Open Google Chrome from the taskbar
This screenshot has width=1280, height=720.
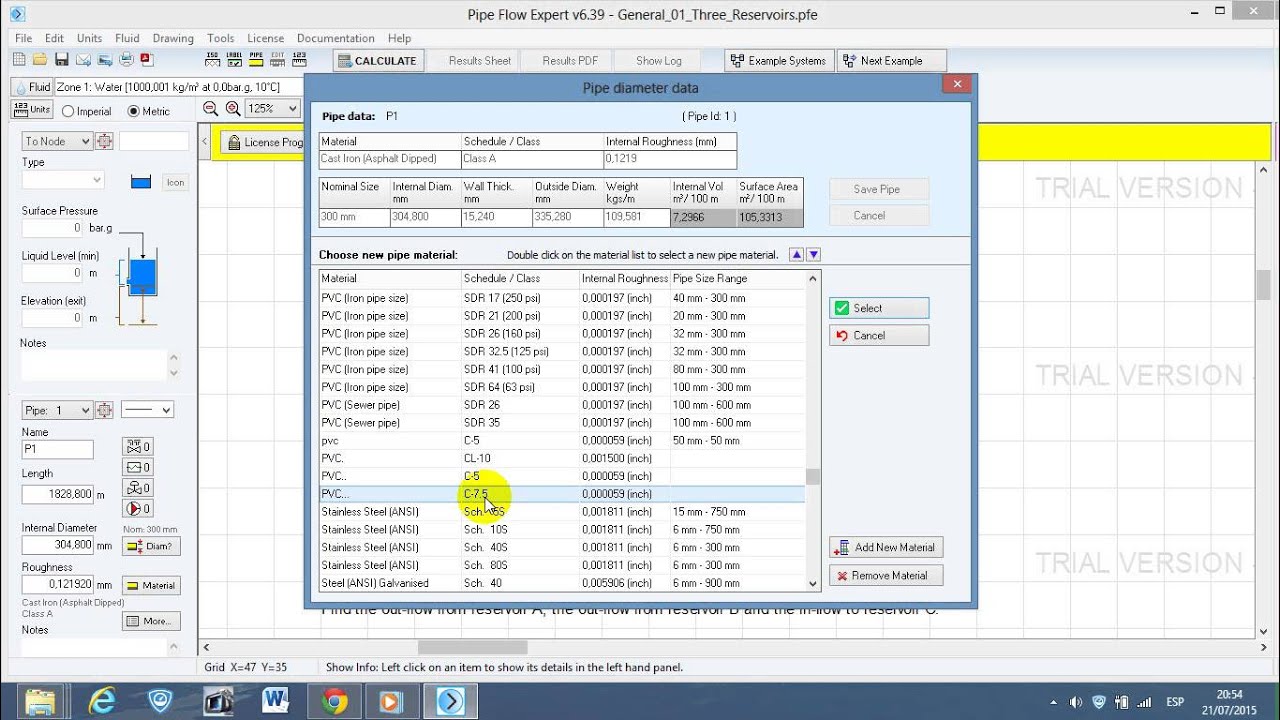click(x=335, y=700)
